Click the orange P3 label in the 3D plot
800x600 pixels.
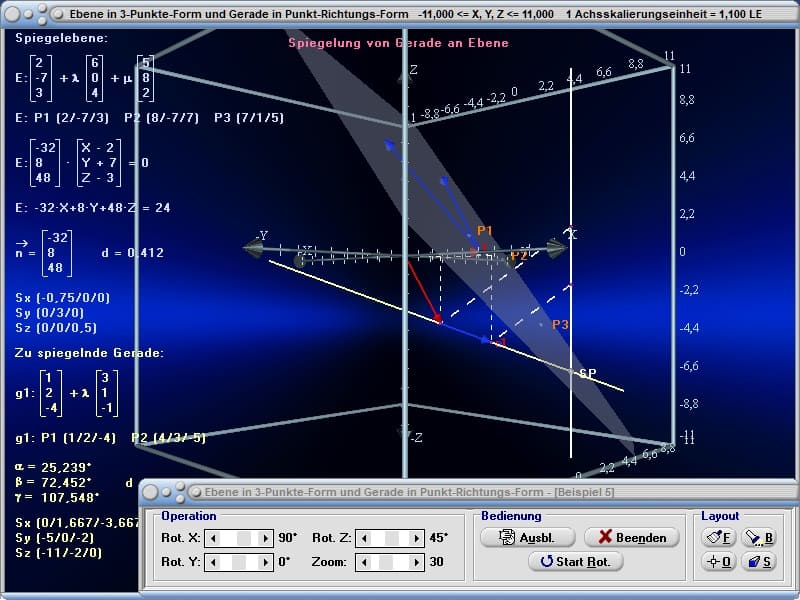point(560,324)
